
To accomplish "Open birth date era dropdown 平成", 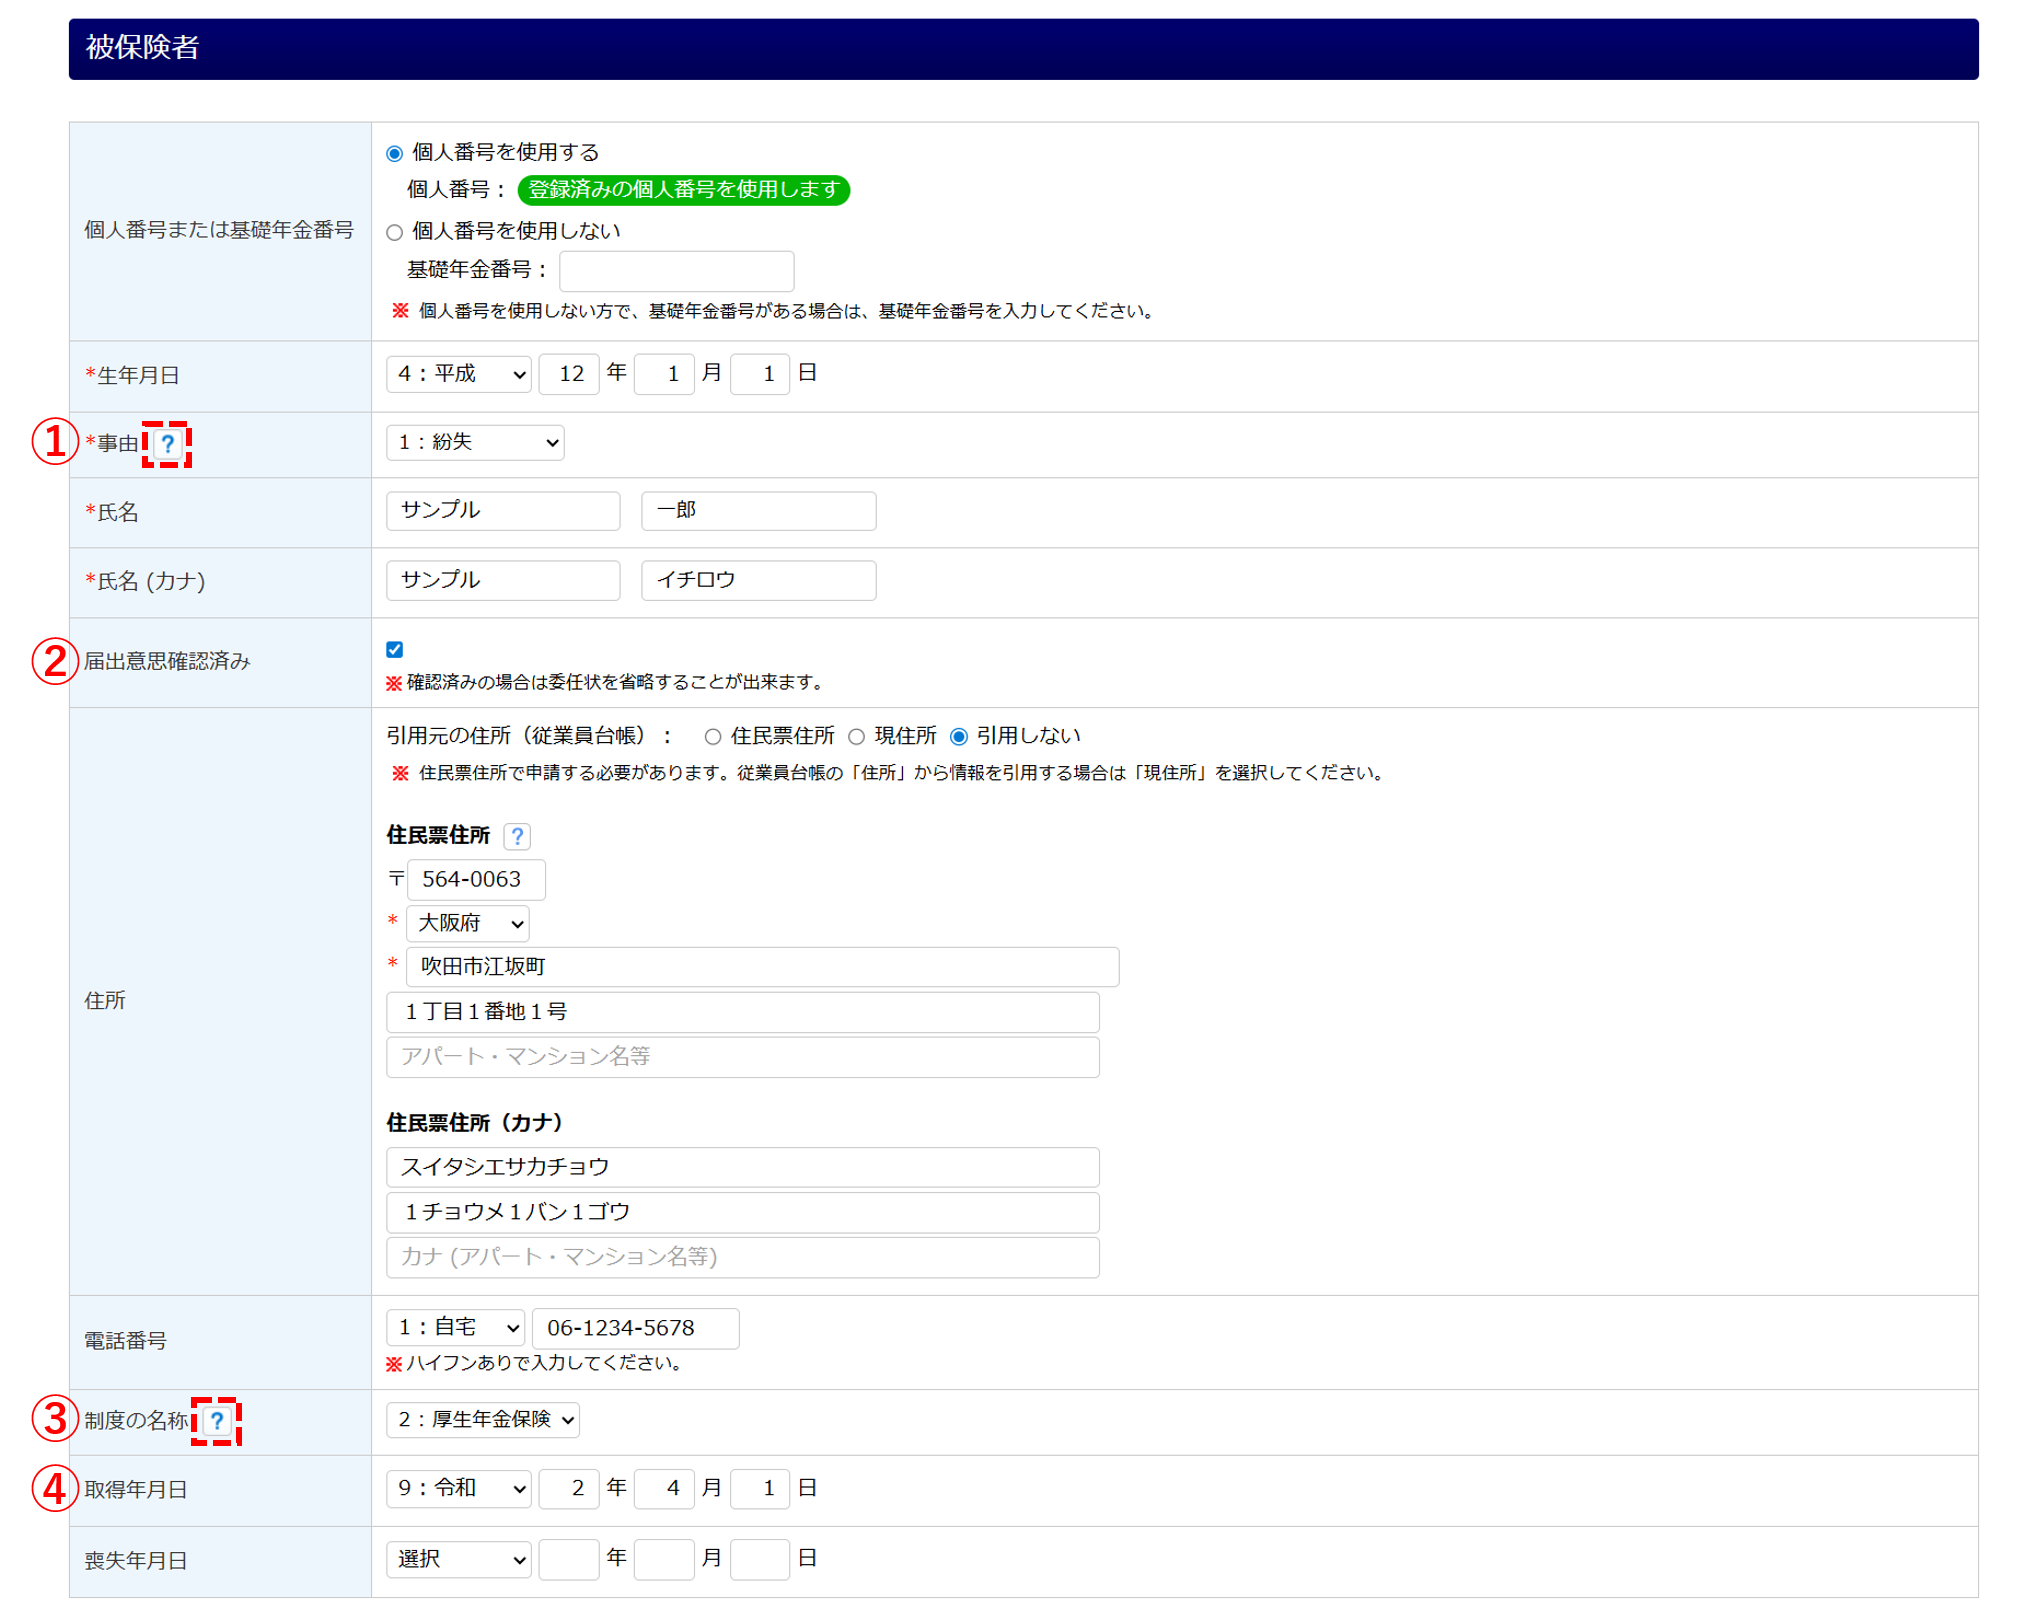I will coord(459,374).
